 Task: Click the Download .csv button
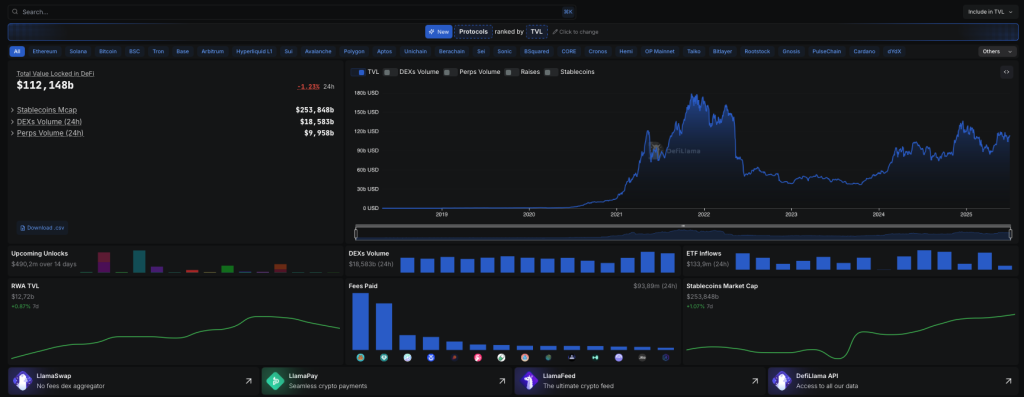point(42,228)
